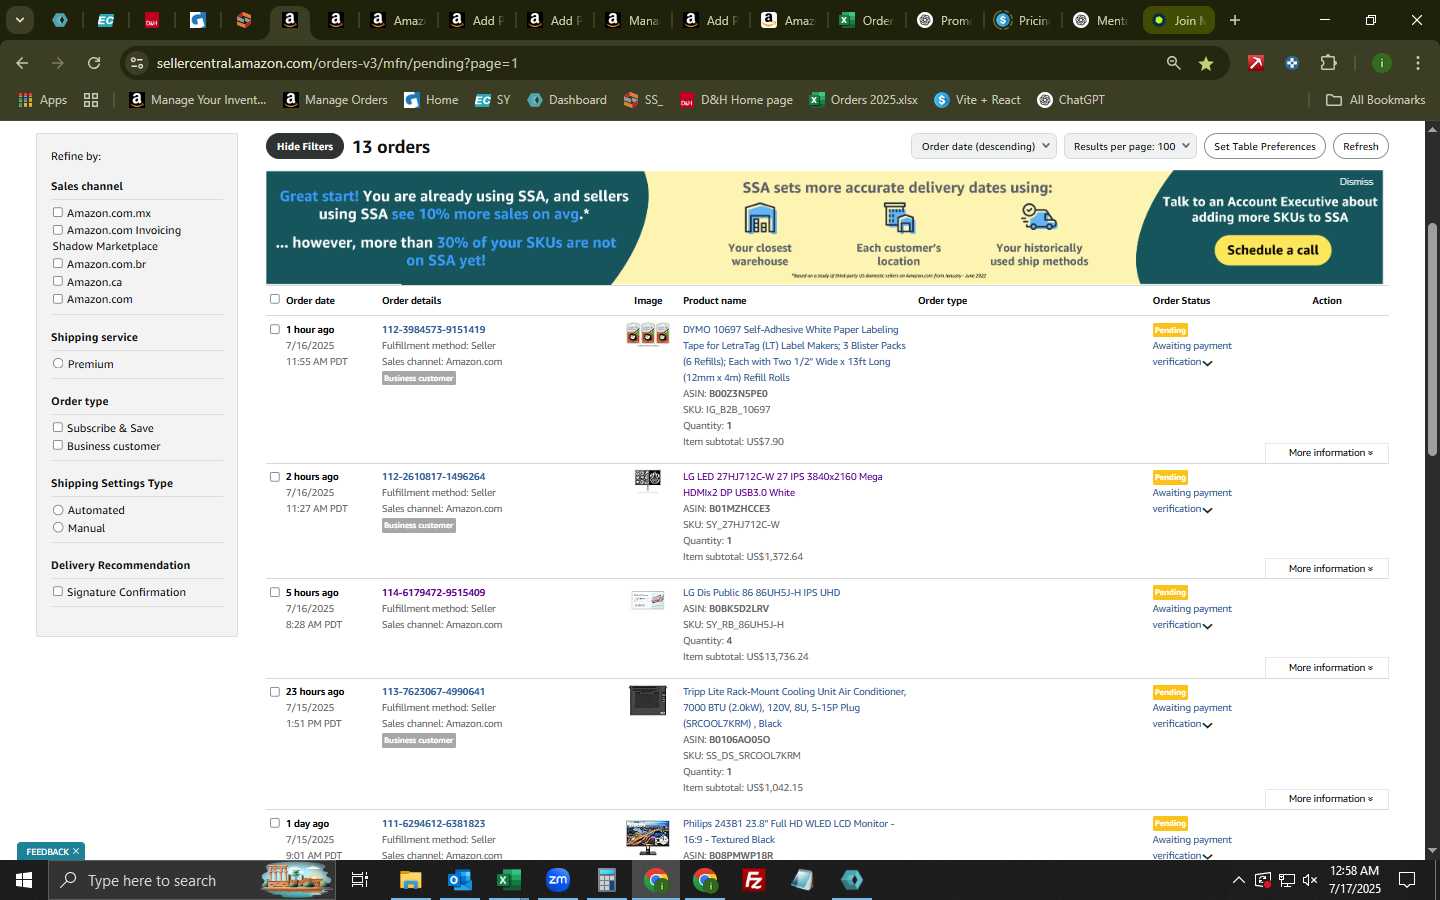Select the Premium shipping service radio
1440x900 pixels.
[58, 363]
